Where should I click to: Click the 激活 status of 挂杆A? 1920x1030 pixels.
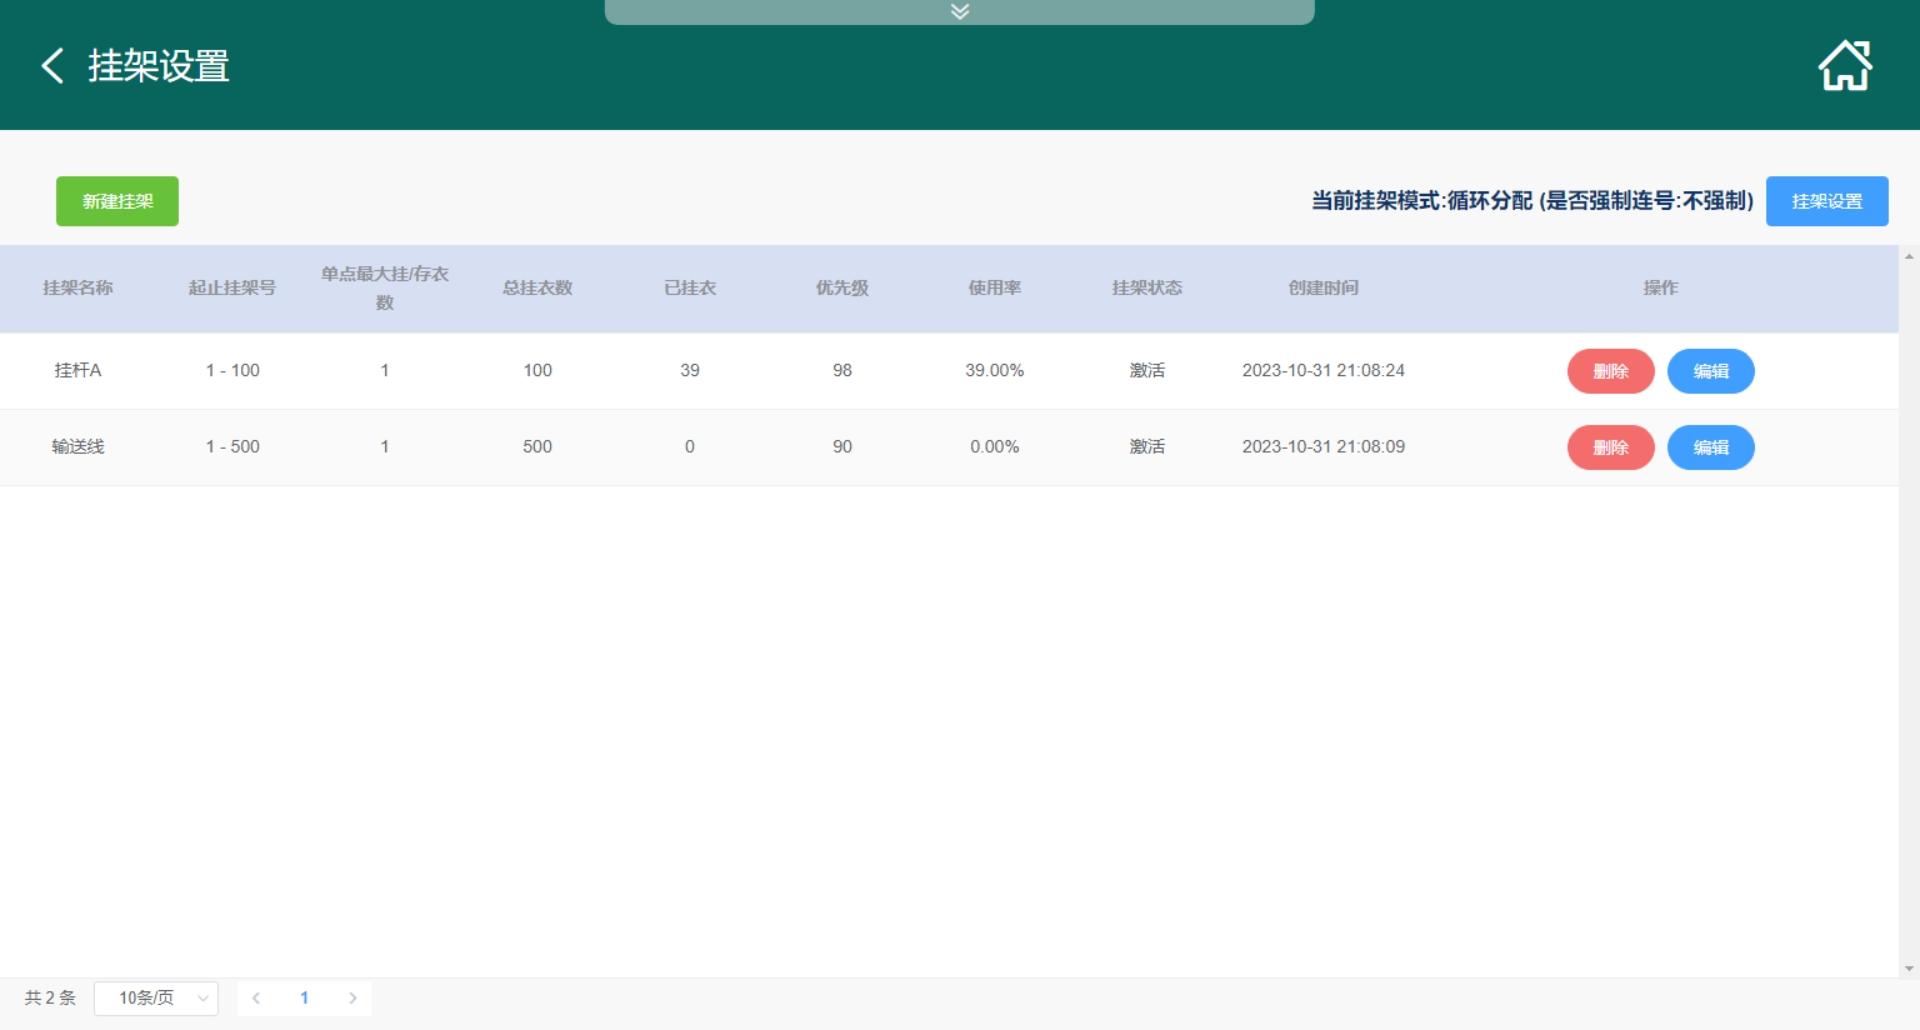click(x=1147, y=370)
